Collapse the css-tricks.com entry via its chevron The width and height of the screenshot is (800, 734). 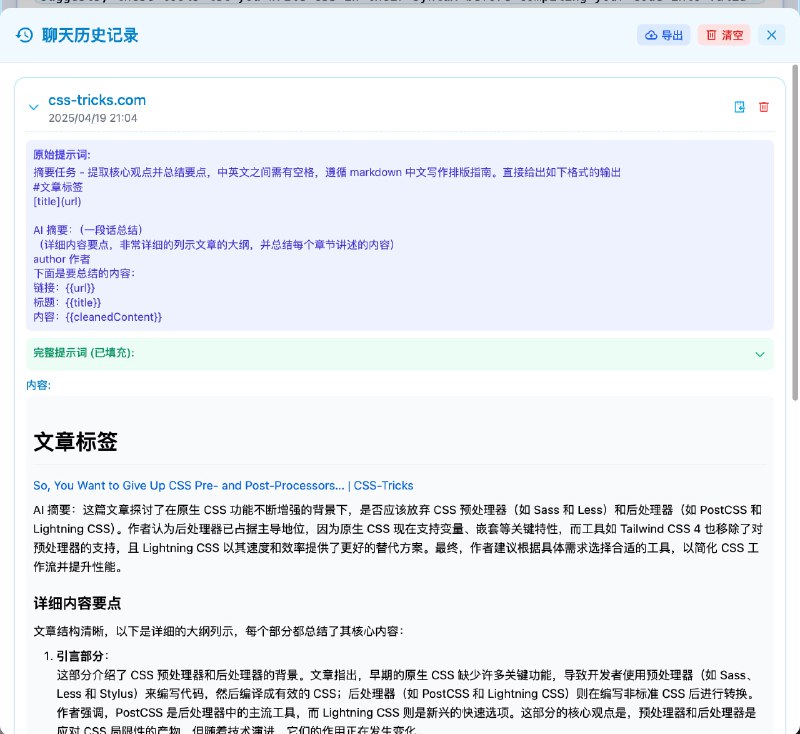coord(33,105)
